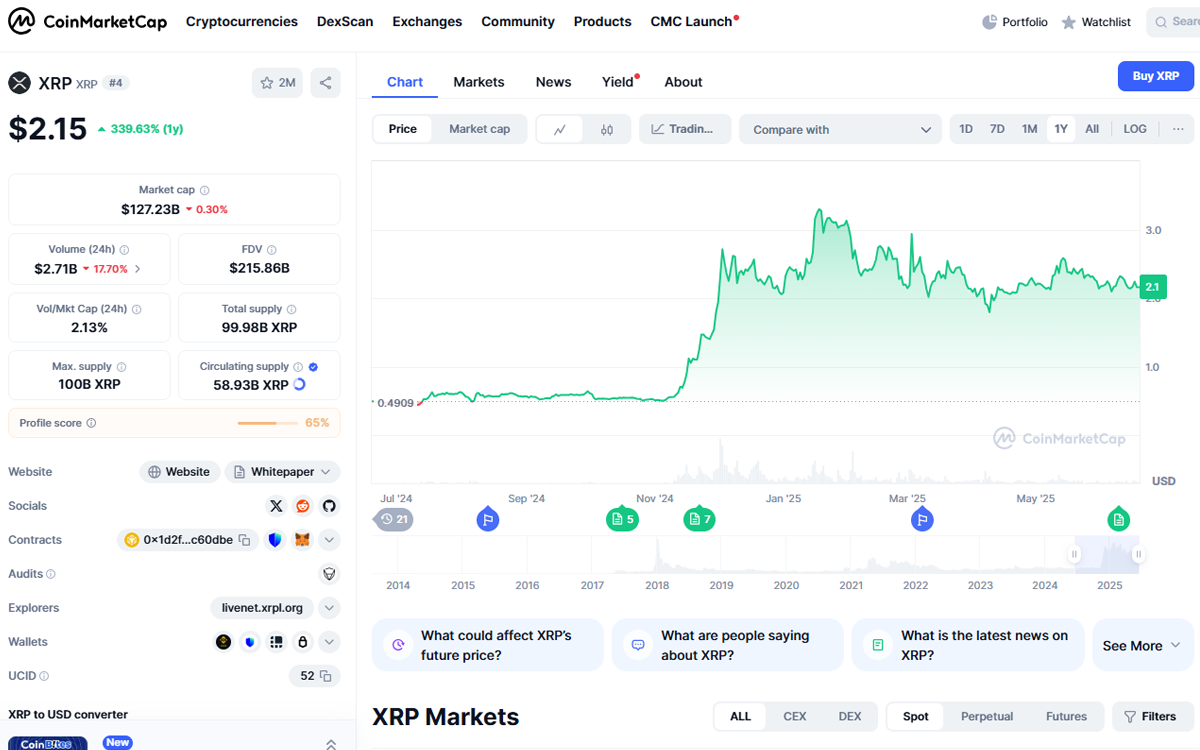Show Market cap info tooltip icon
This screenshot has height=750, width=1200.
click(205, 190)
